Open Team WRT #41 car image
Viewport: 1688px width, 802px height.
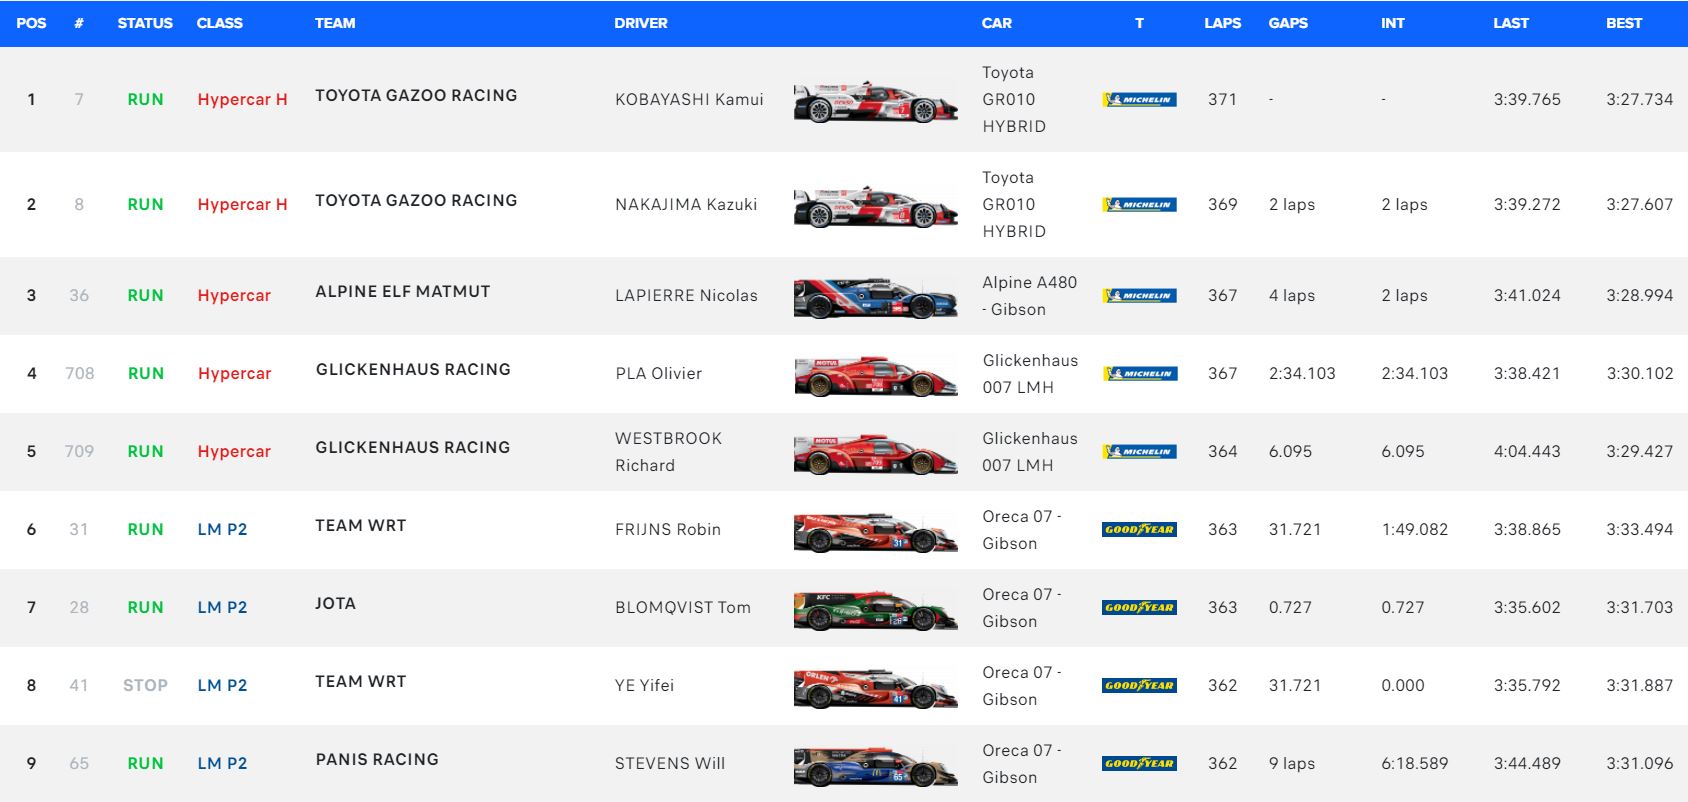pyautogui.click(x=875, y=688)
